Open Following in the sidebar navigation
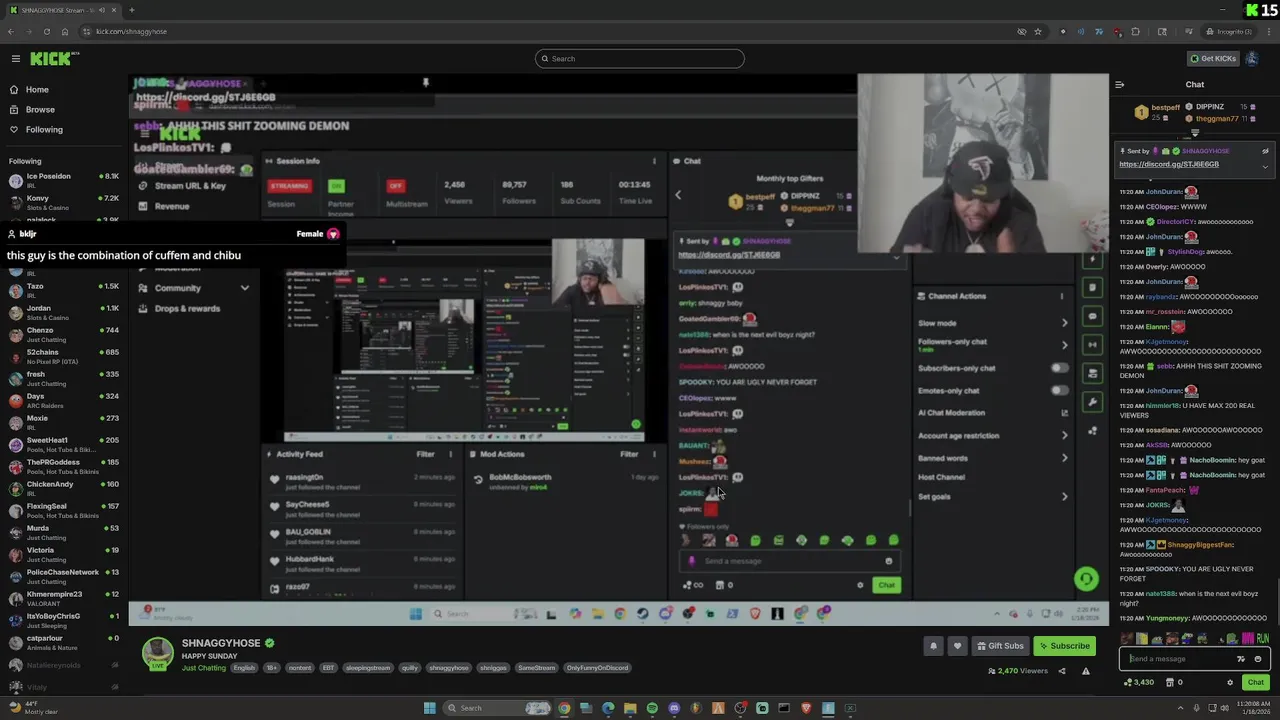 (44, 130)
